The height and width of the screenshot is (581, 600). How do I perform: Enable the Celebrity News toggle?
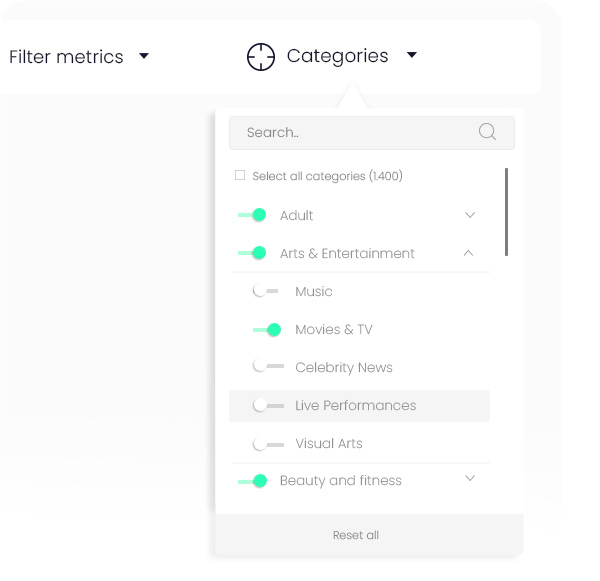[268, 366]
